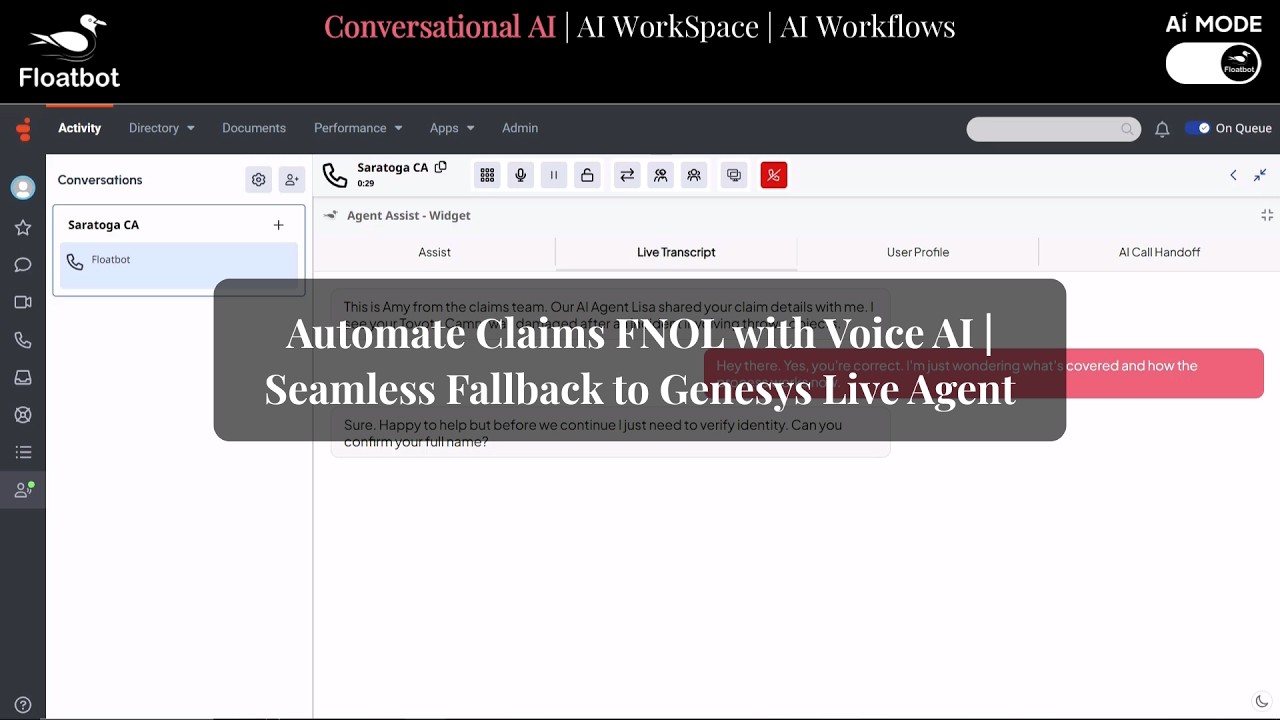This screenshot has height=720, width=1280.
Task: Open the screen share monitor icon
Action: [734, 175]
